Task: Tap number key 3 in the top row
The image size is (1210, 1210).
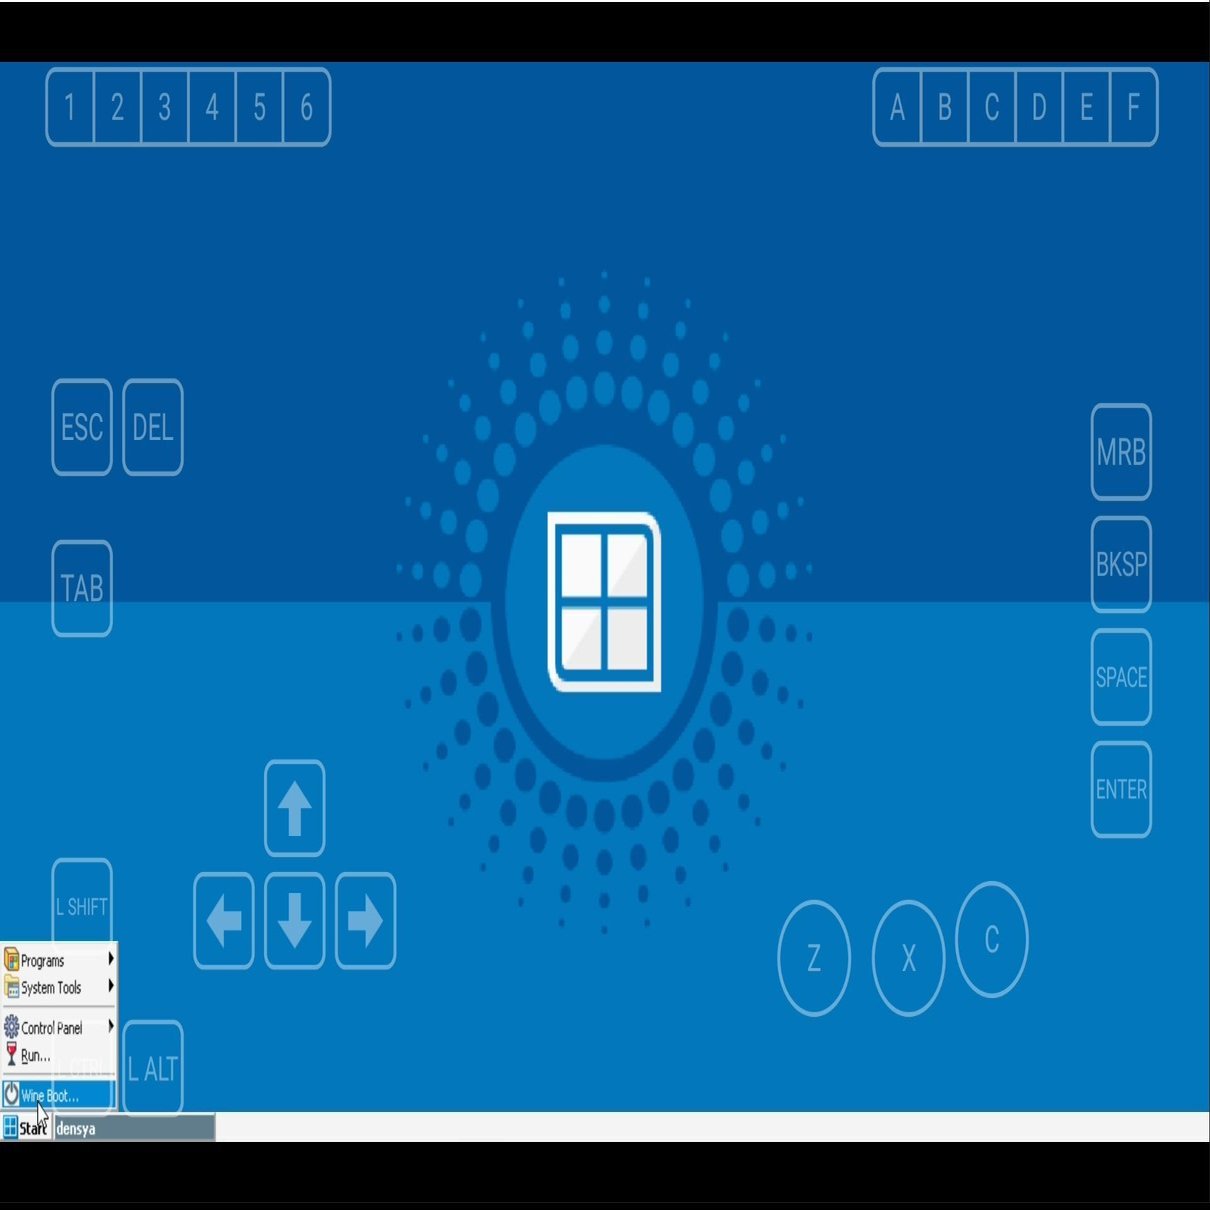Action: 165,107
